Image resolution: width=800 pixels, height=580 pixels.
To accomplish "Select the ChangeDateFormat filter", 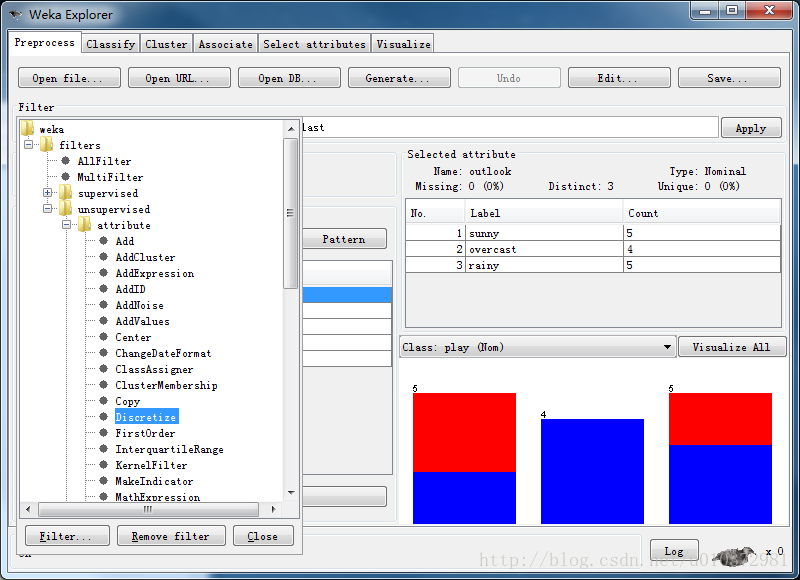I will coord(163,352).
